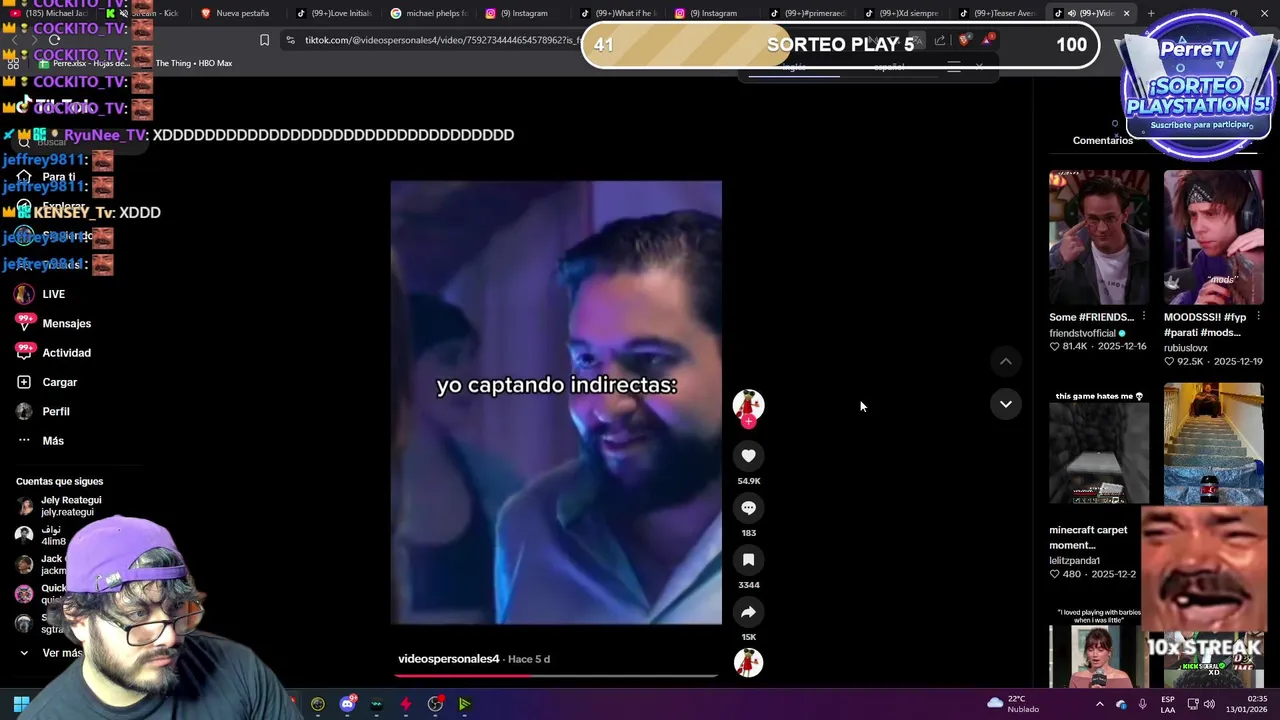
Task: Open the spinning sound disc avatar
Action: coord(748,662)
